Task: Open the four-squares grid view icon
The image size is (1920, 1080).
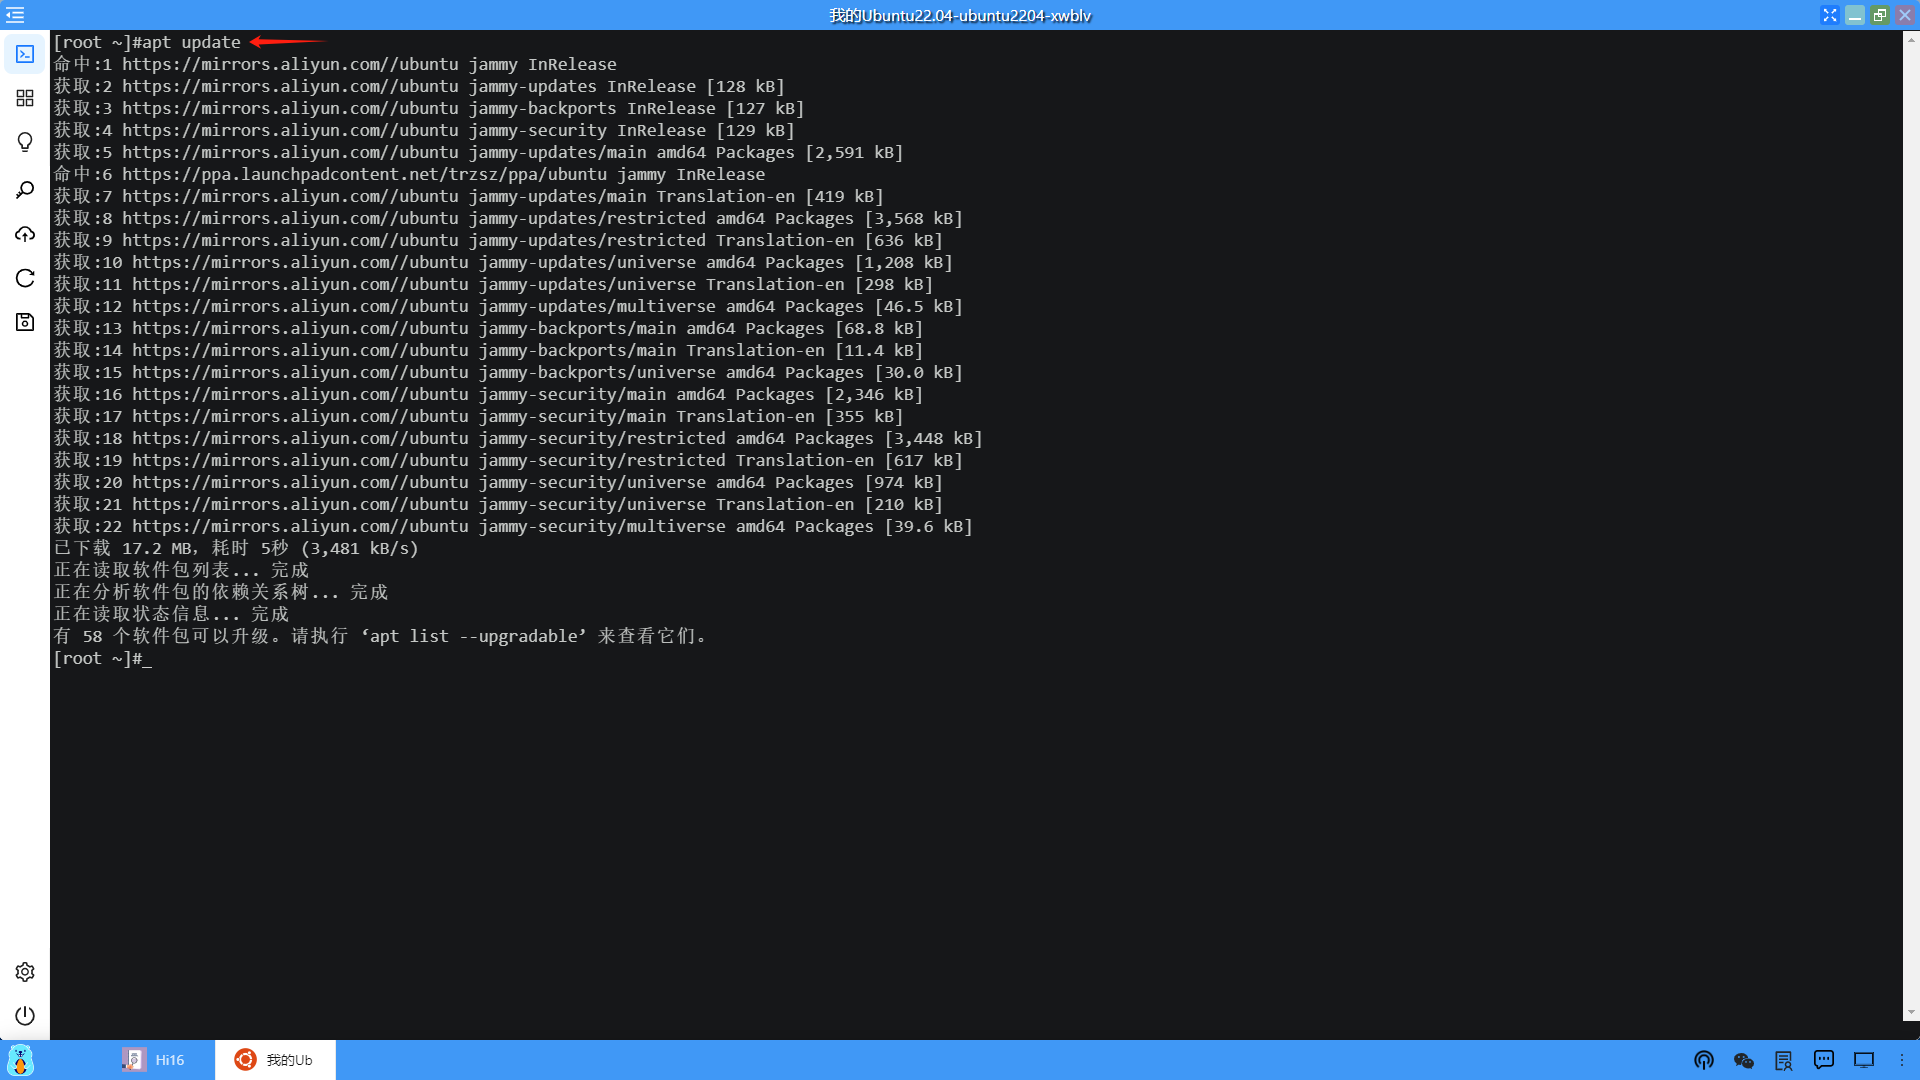Action: (x=25, y=98)
